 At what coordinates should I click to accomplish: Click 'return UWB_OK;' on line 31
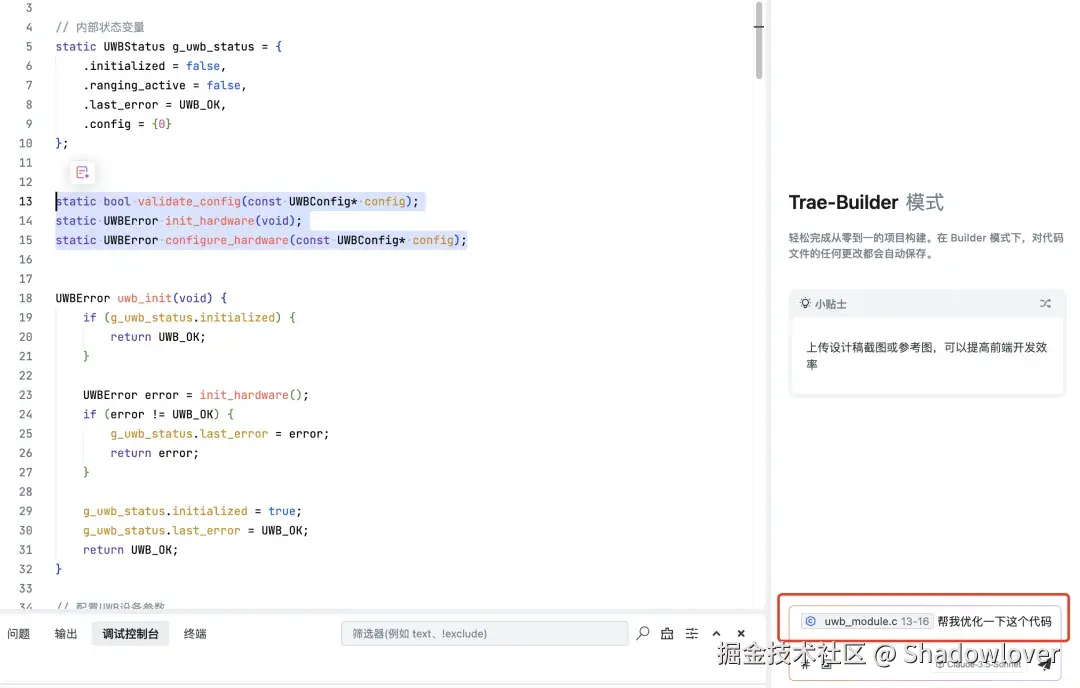pos(130,550)
